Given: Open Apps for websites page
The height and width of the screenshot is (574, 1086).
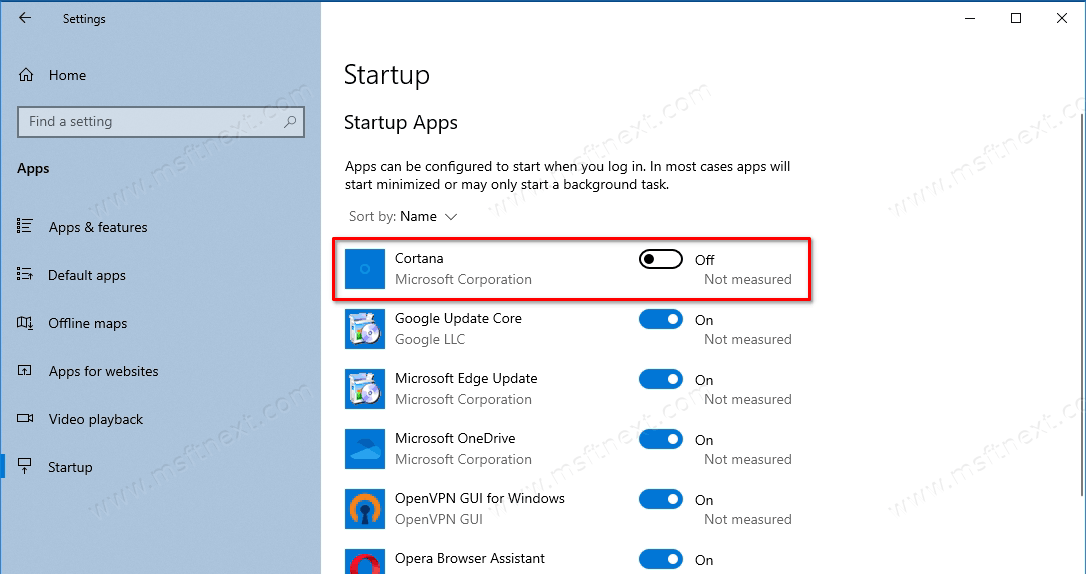Looking at the screenshot, I should (x=103, y=372).
